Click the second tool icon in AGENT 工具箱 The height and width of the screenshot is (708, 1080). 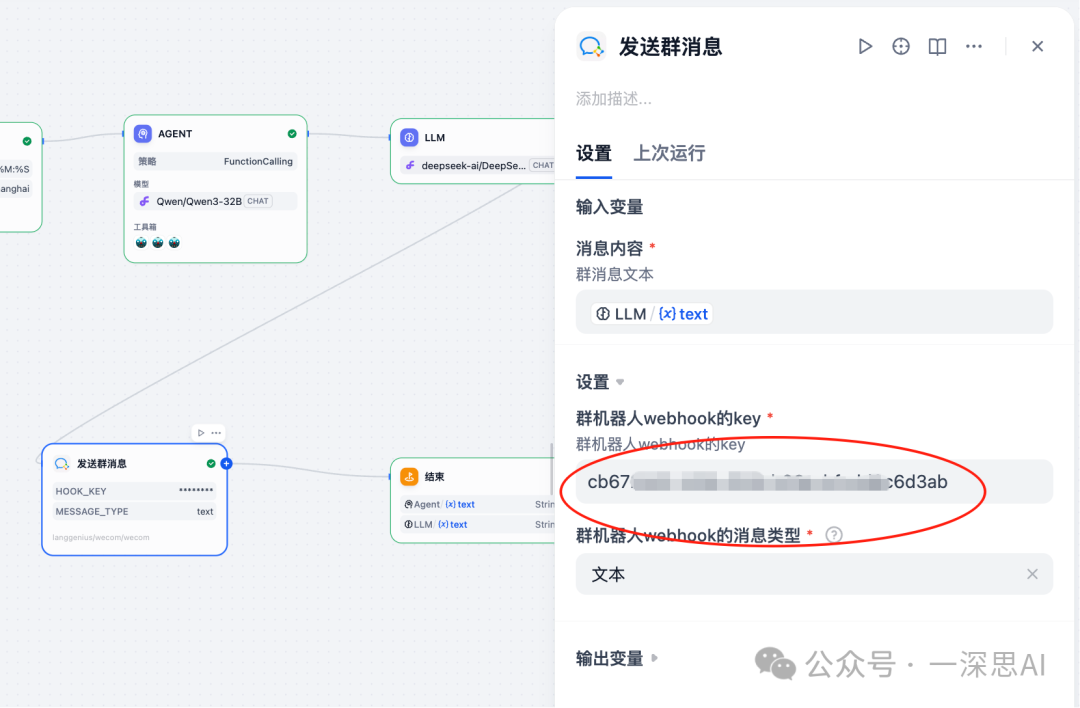tap(158, 242)
